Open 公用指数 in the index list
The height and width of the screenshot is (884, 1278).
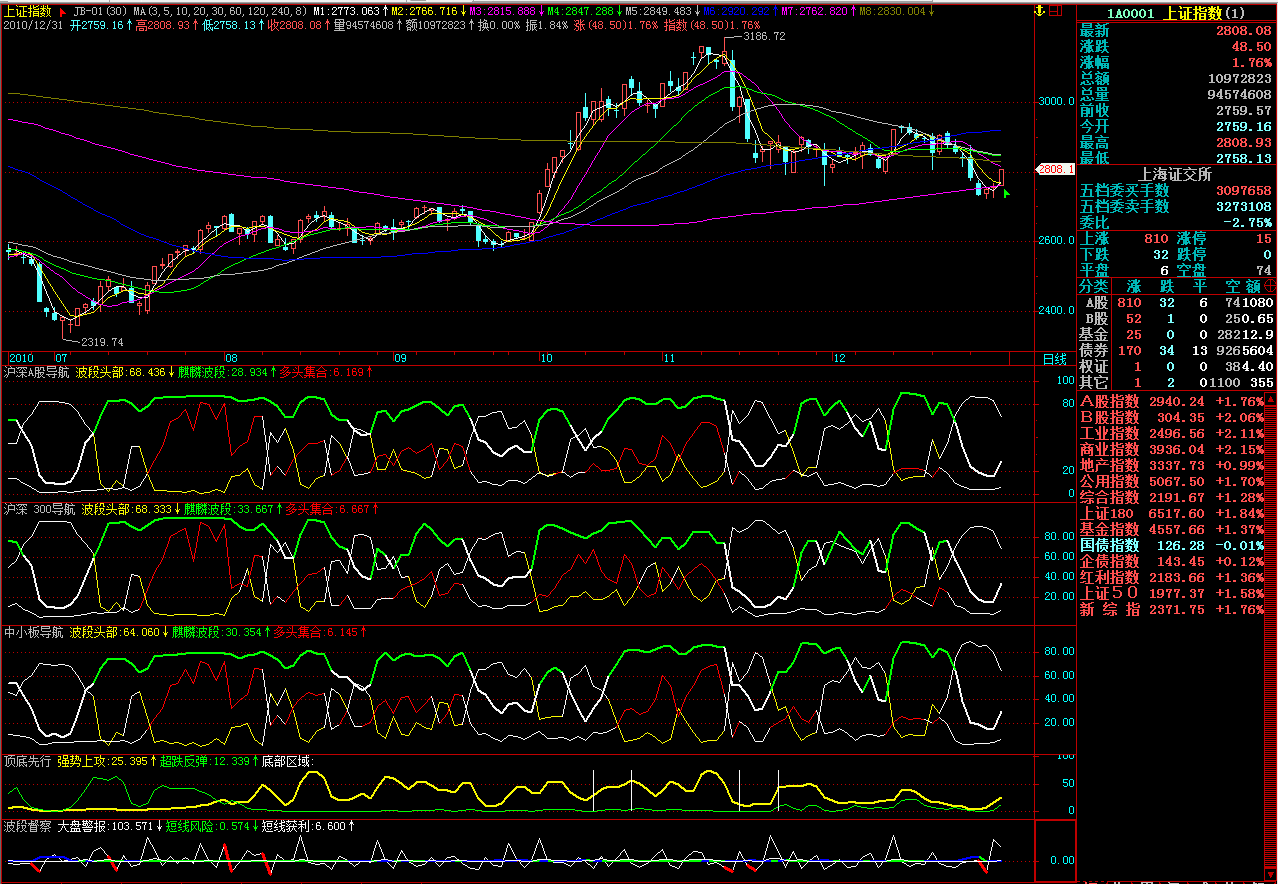(x=1170, y=482)
